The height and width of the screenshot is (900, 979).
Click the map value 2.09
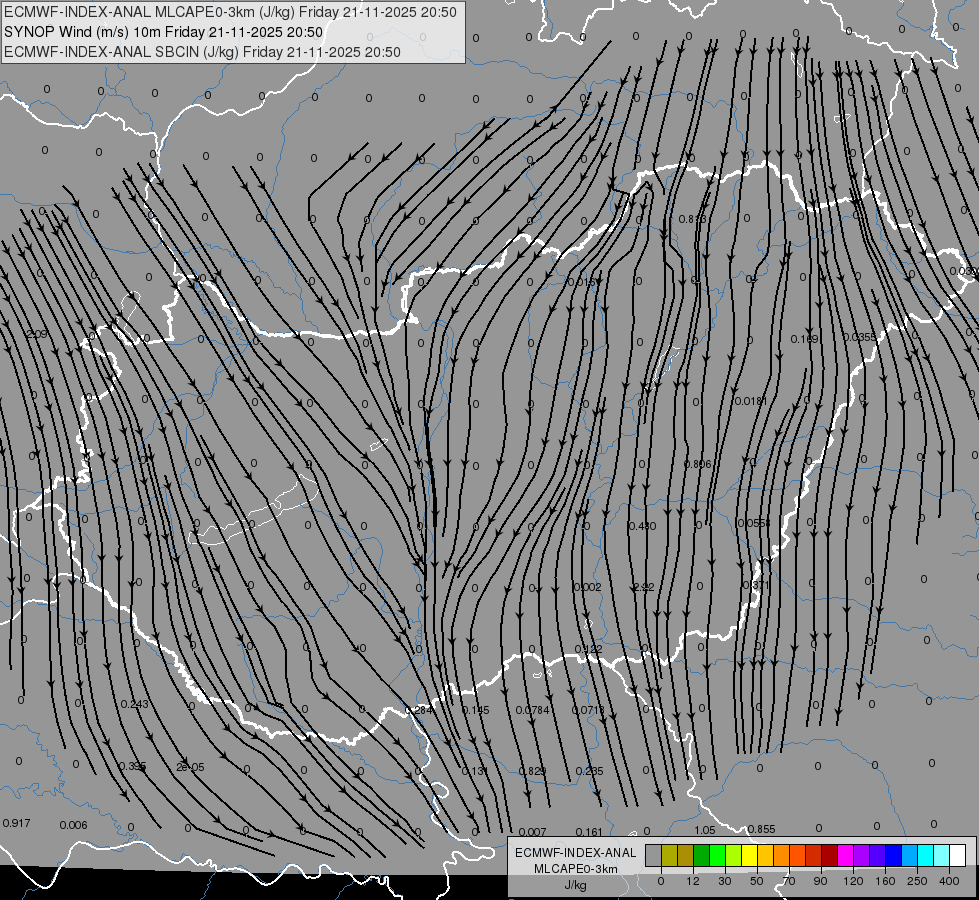[37, 334]
